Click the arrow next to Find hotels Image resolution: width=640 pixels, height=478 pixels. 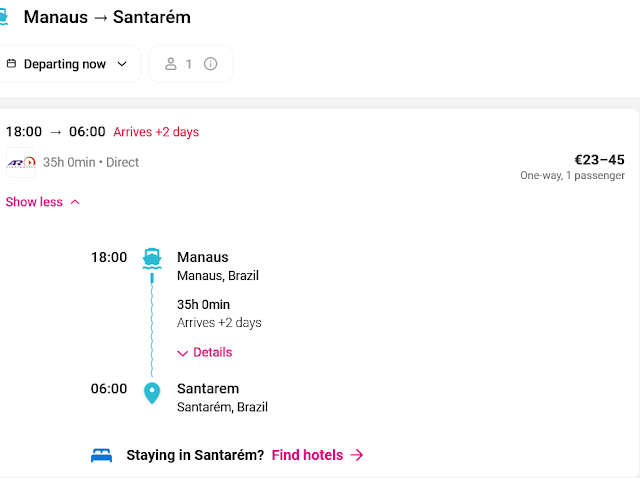[x=357, y=455]
